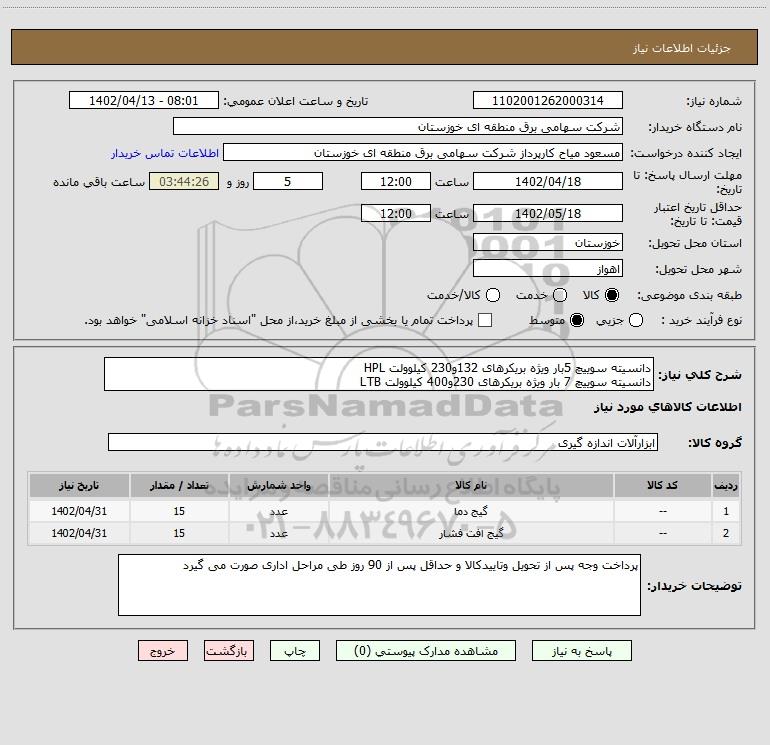The height and width of the screenshot is (745, 770).
Task: Click the request number field 1102001262000314
Action: [548, 100]
